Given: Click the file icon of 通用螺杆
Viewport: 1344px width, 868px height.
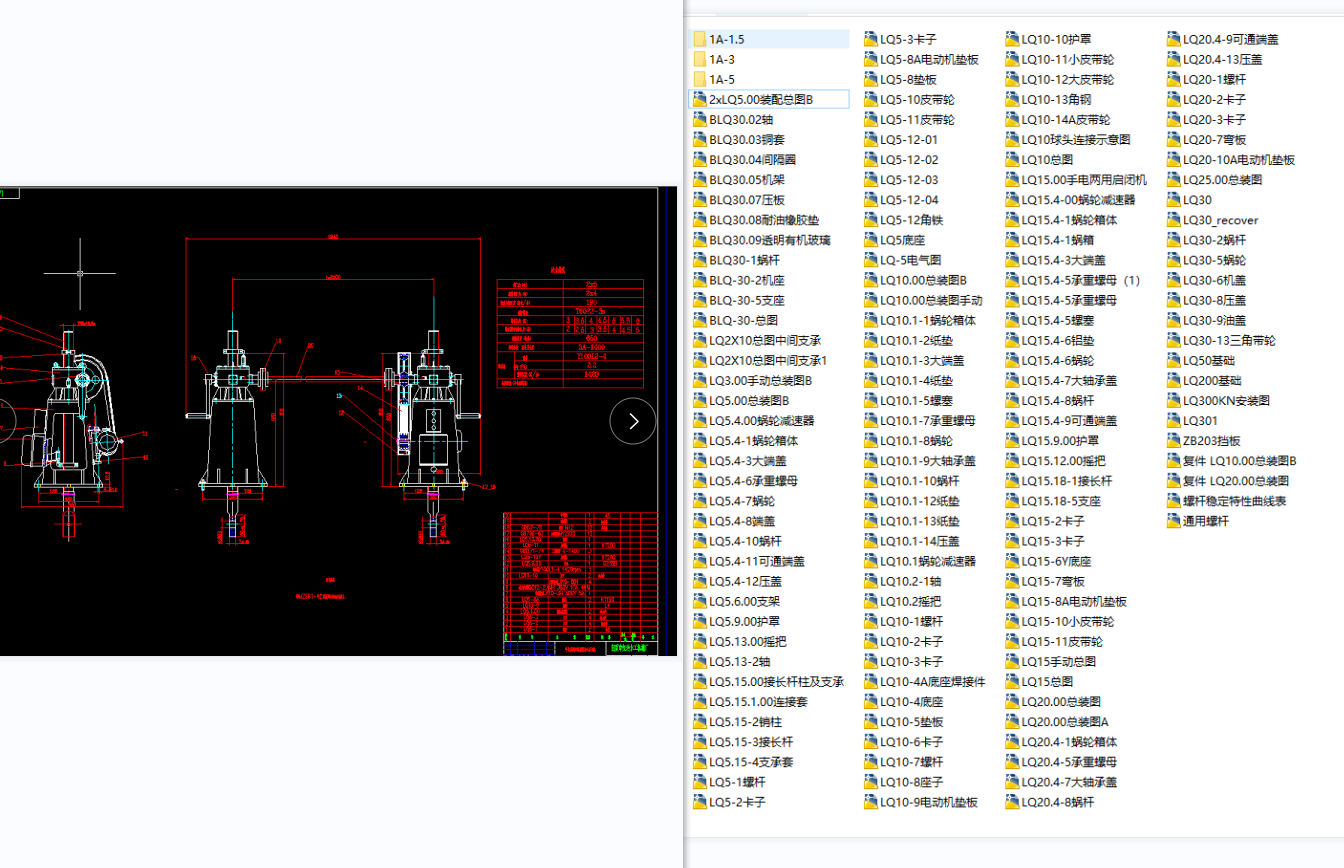Looking at the screenshot, I should coord(1175,521).
